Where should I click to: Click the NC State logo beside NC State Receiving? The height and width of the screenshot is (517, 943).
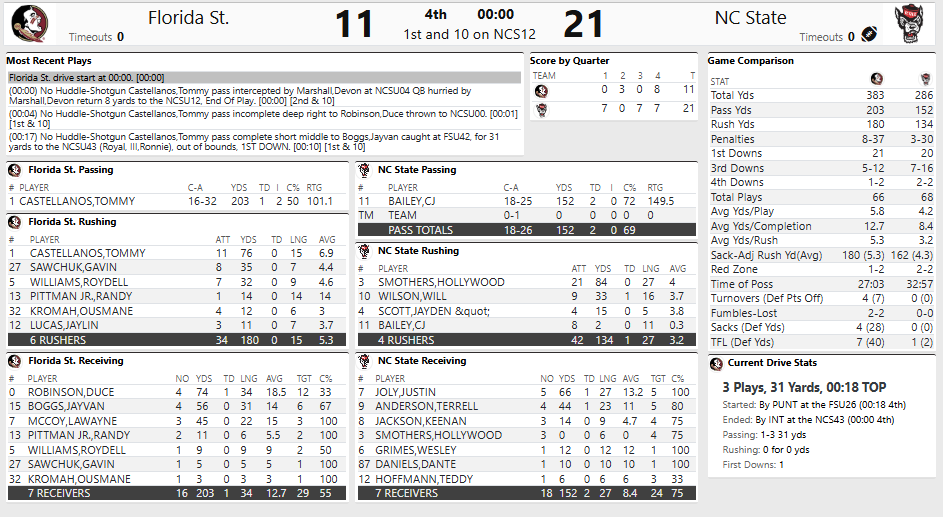pos(365,361)
